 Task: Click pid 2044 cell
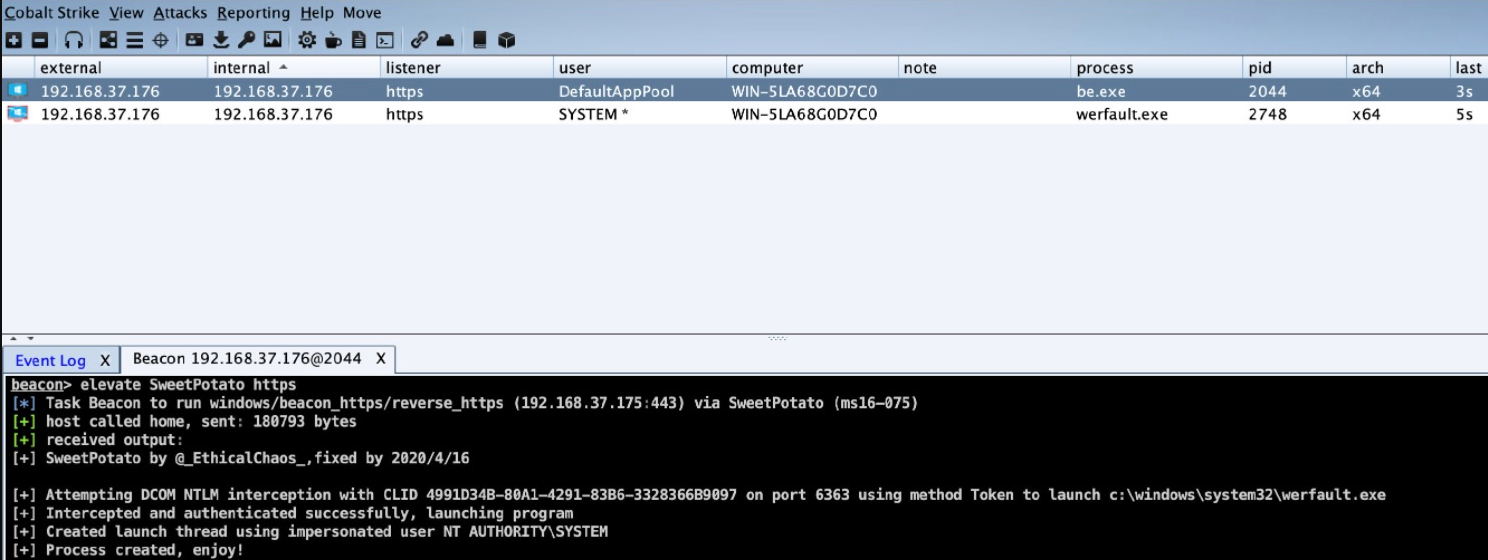coord(1295,91)
